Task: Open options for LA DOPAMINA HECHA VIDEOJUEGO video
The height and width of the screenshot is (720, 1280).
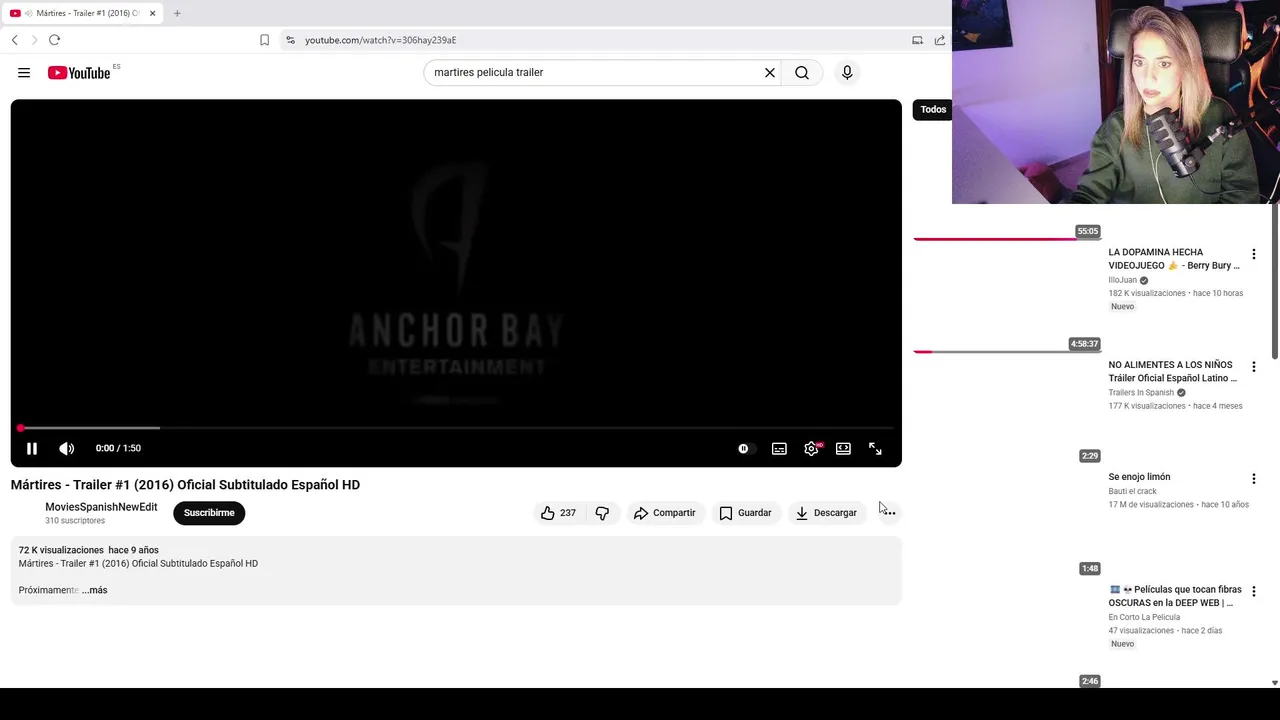Action: (1253, 254)
